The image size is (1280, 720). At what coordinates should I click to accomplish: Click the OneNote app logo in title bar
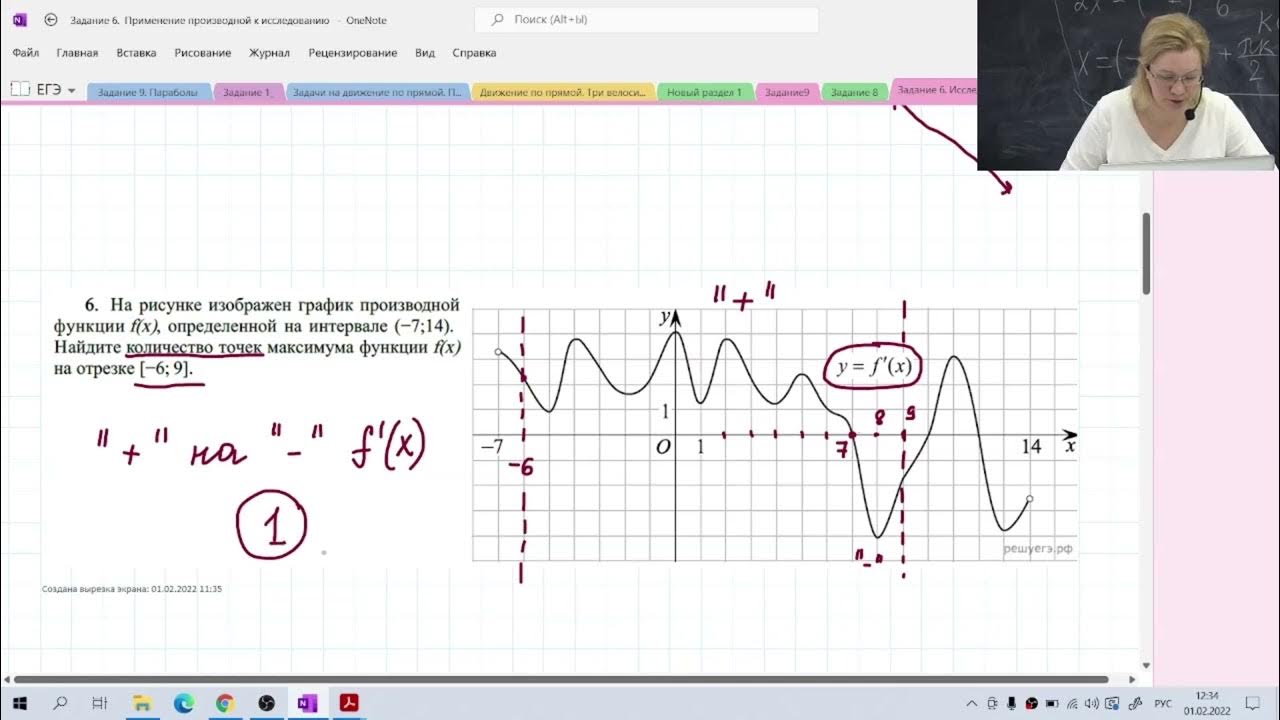pyautogui.click(x=19, y=20)
